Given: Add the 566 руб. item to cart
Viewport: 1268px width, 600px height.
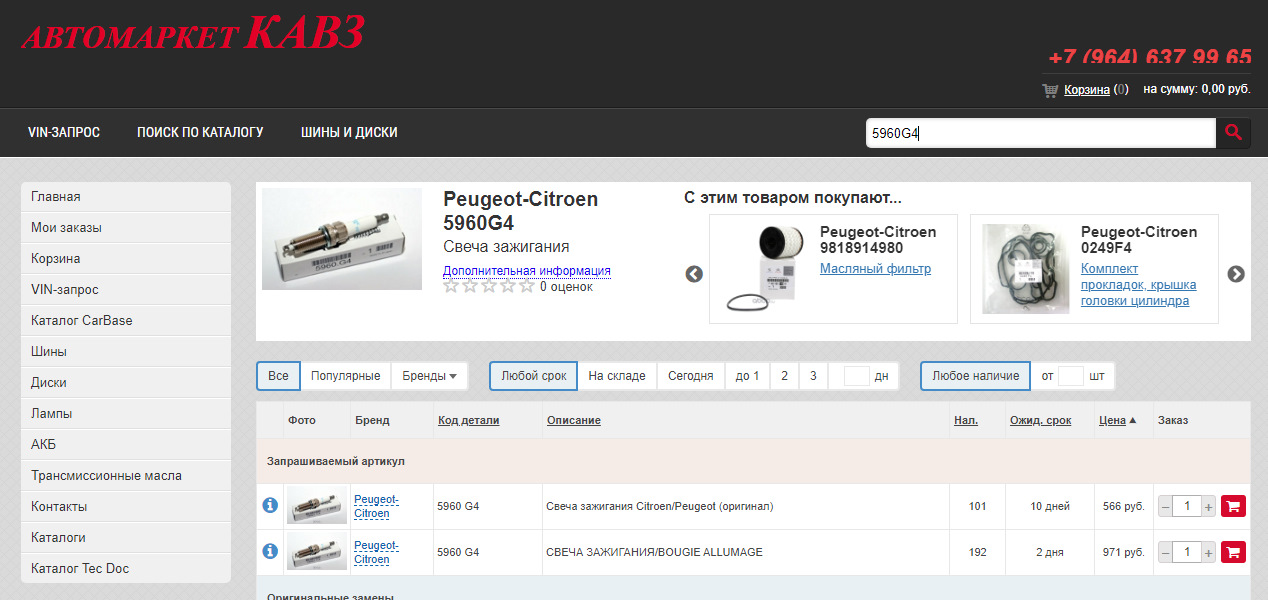Looking at the screenshot, I should pyautogui.click(x=1233, y=506).
